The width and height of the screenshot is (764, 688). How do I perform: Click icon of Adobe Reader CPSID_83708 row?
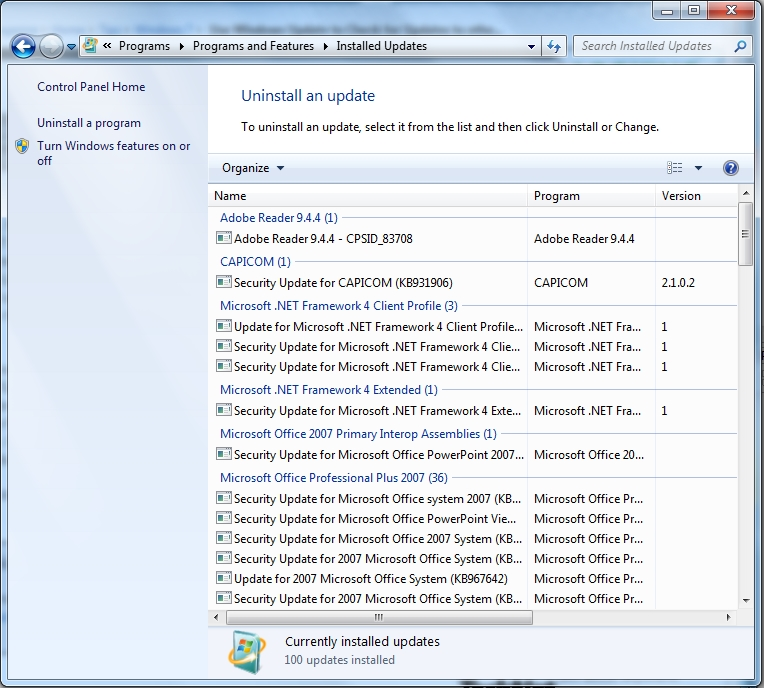(224, 238)
